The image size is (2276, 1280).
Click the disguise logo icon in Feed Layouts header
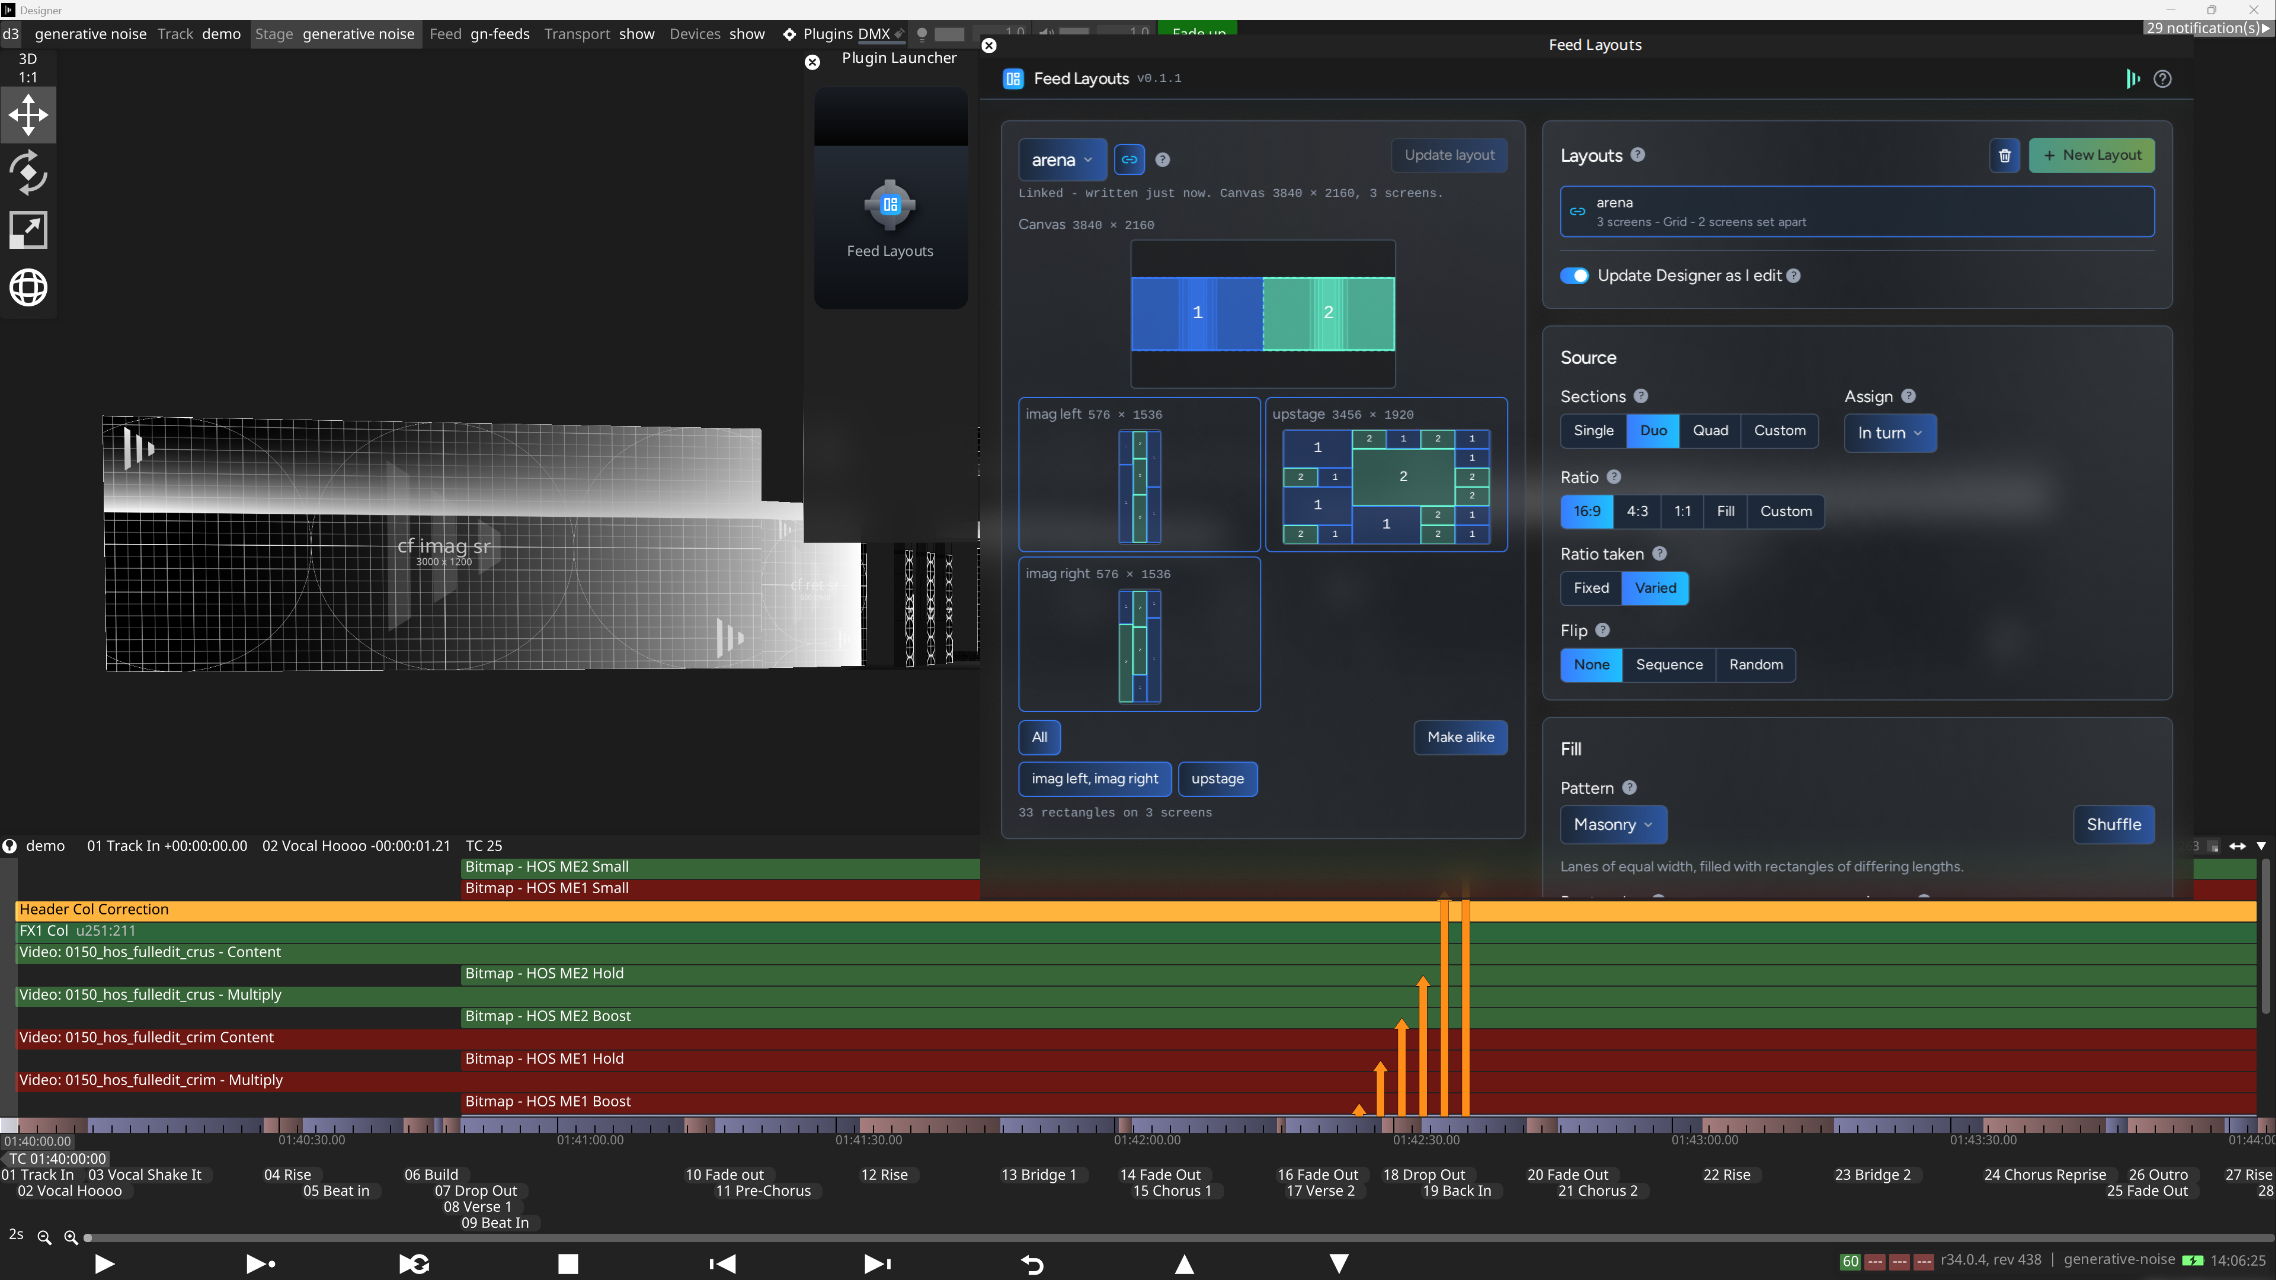click(2133, 79)
